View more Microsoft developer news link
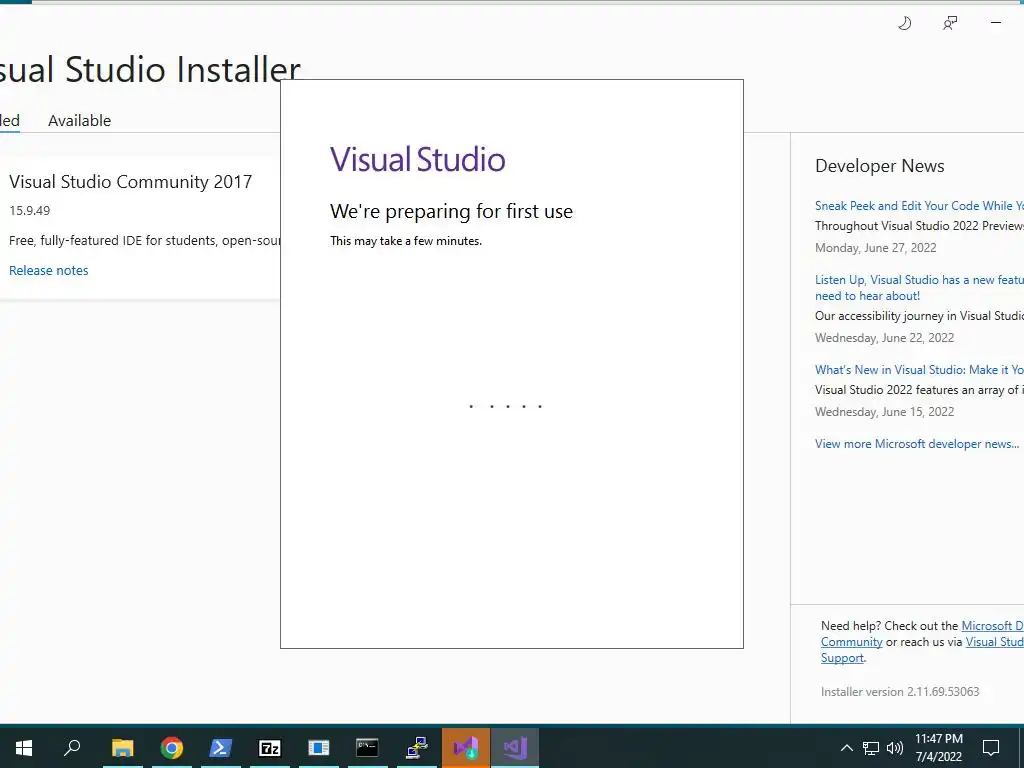The height and width of the screenshot is (768, 1024). click(x=917, y=443)
